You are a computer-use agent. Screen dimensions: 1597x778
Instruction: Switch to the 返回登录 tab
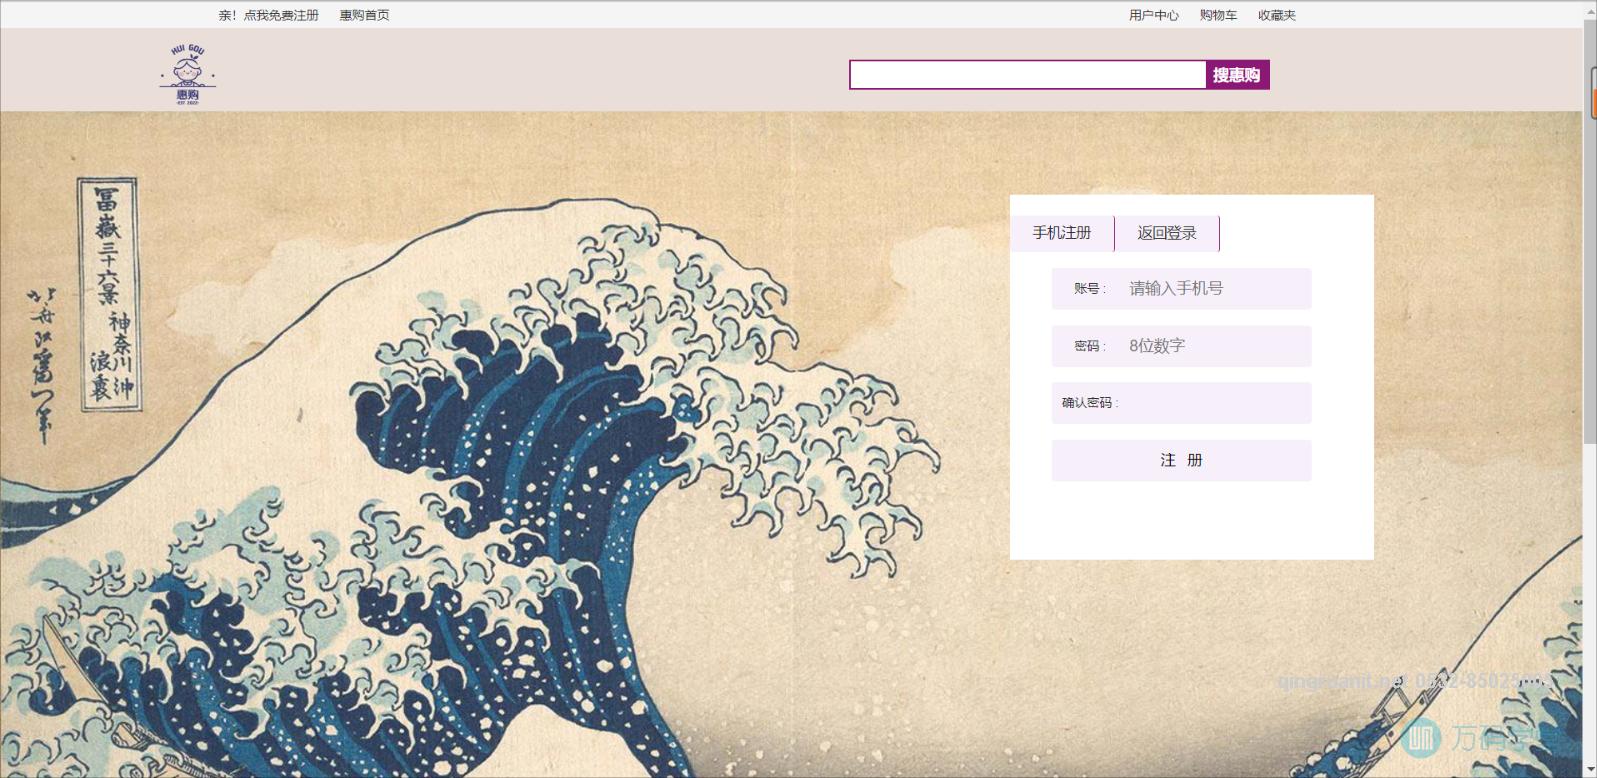tap(1167, 233)
